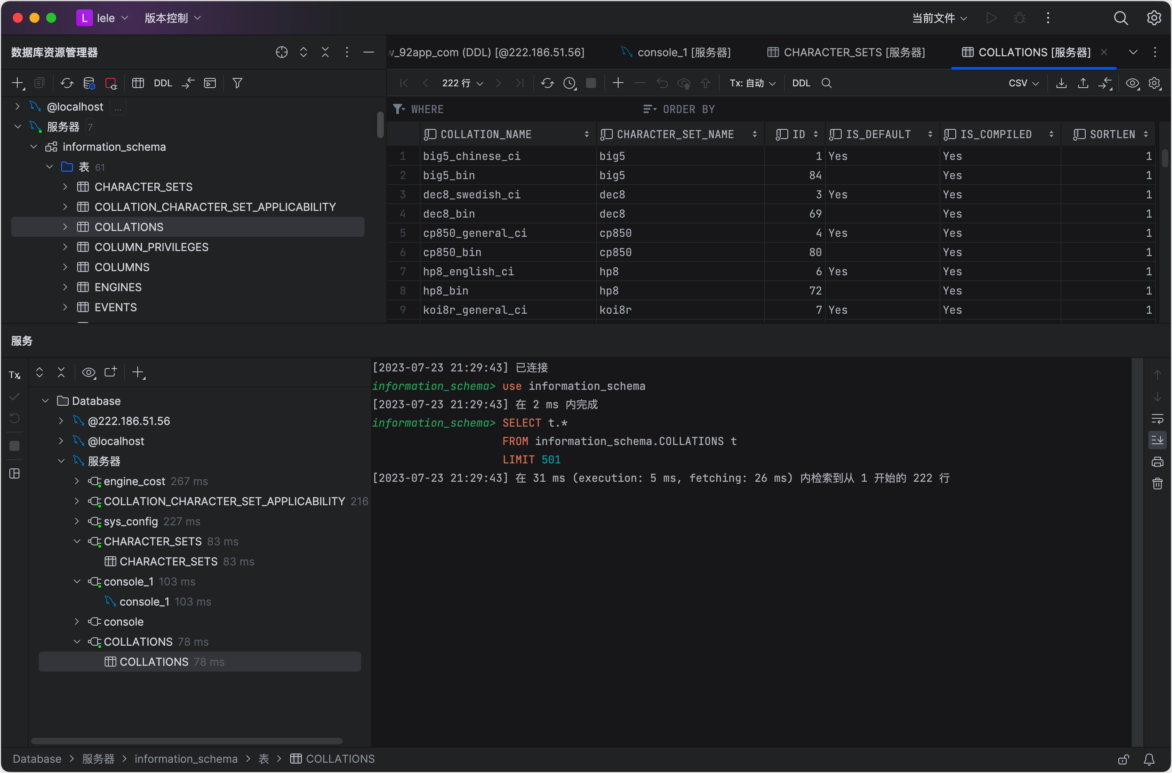The image size is (1172, 773).
Task: Open data grid settings gear
Action: [x=1155, y=83]
